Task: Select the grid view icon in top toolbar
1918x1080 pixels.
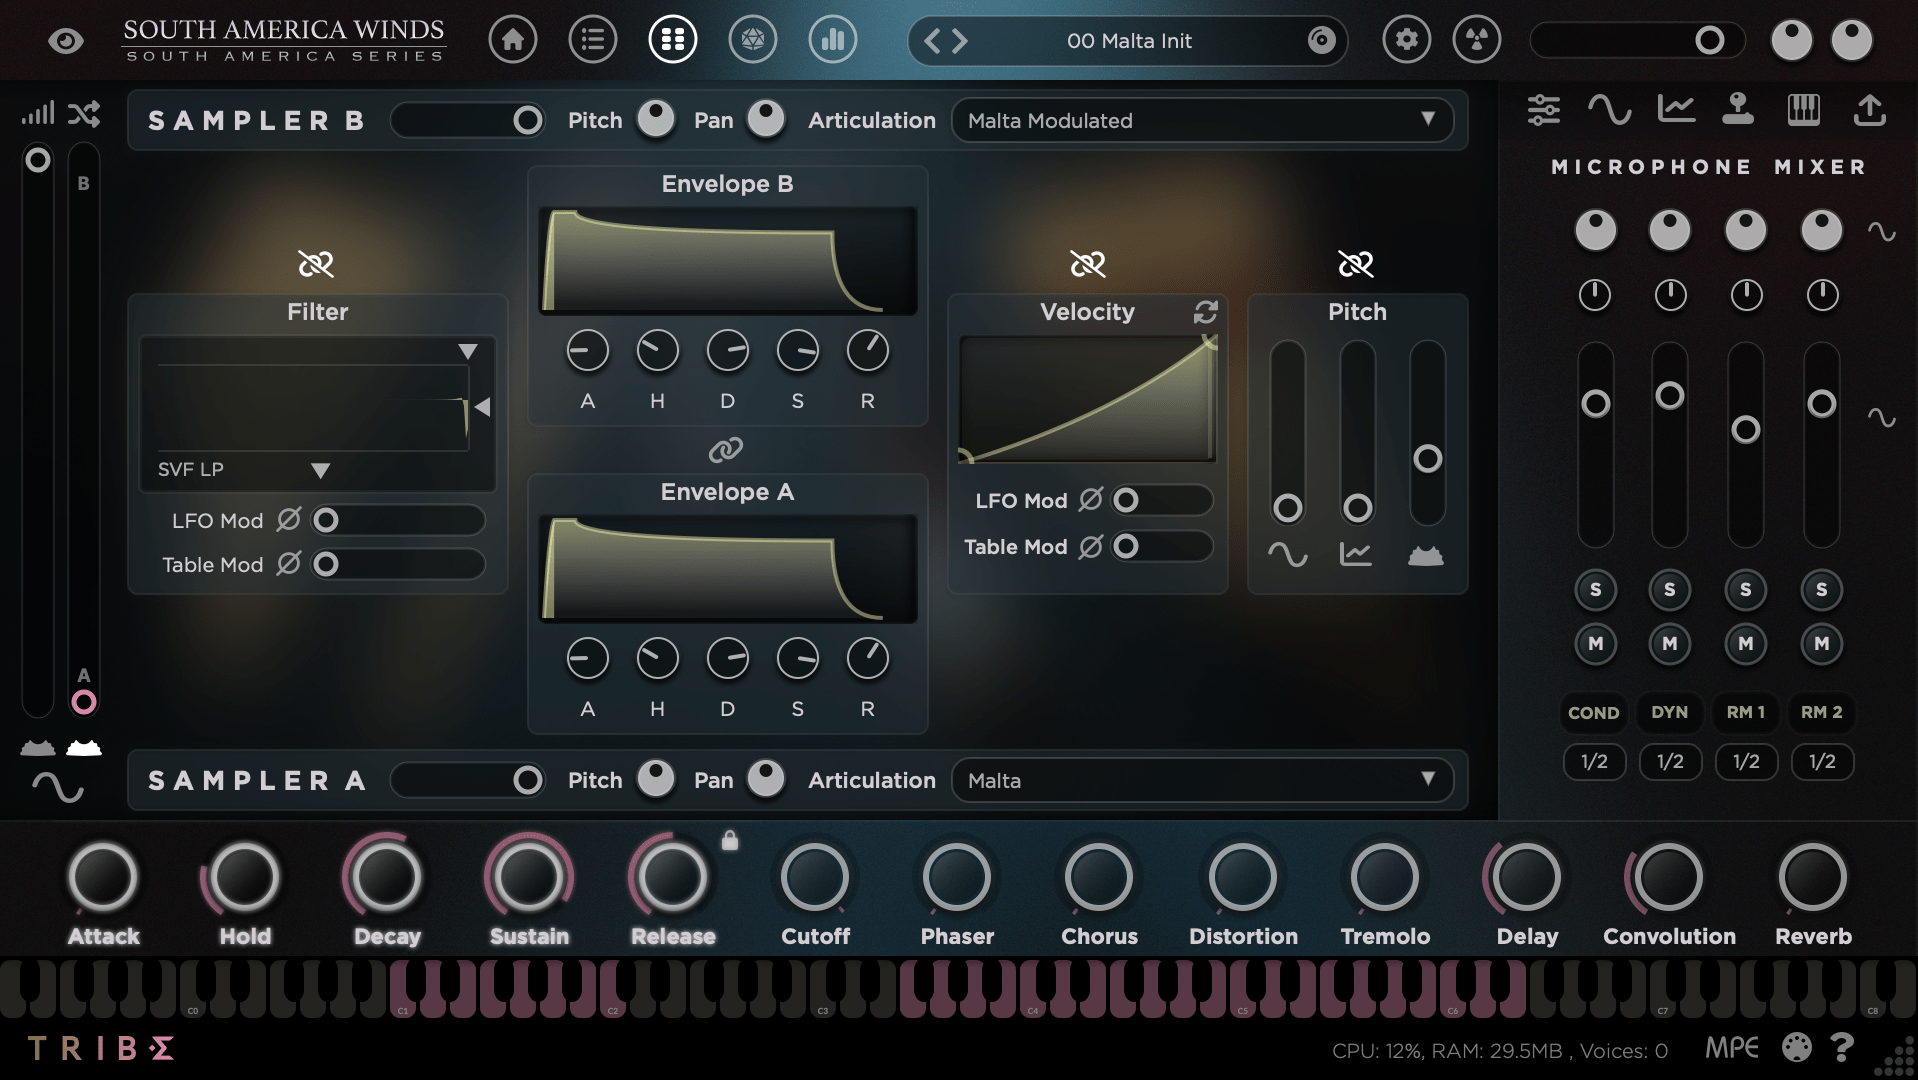Action: (x=672, y=40)
